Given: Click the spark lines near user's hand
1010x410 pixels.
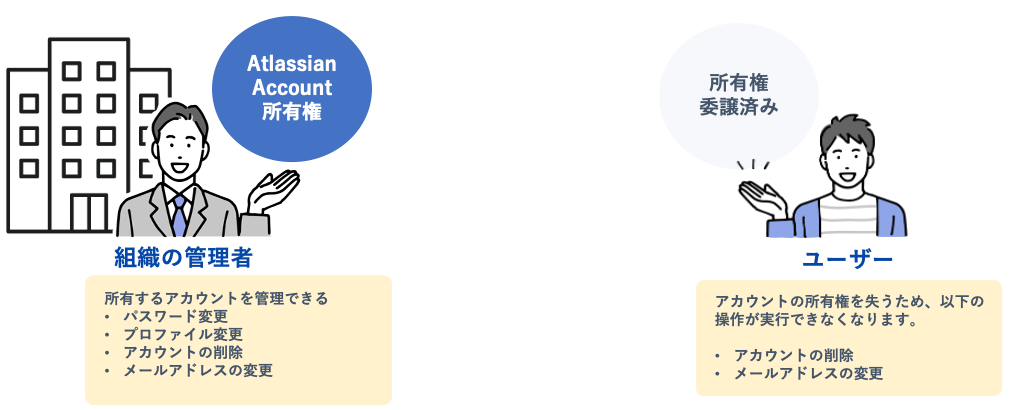Looking at the screenshot, I should [x=754, y=165].
